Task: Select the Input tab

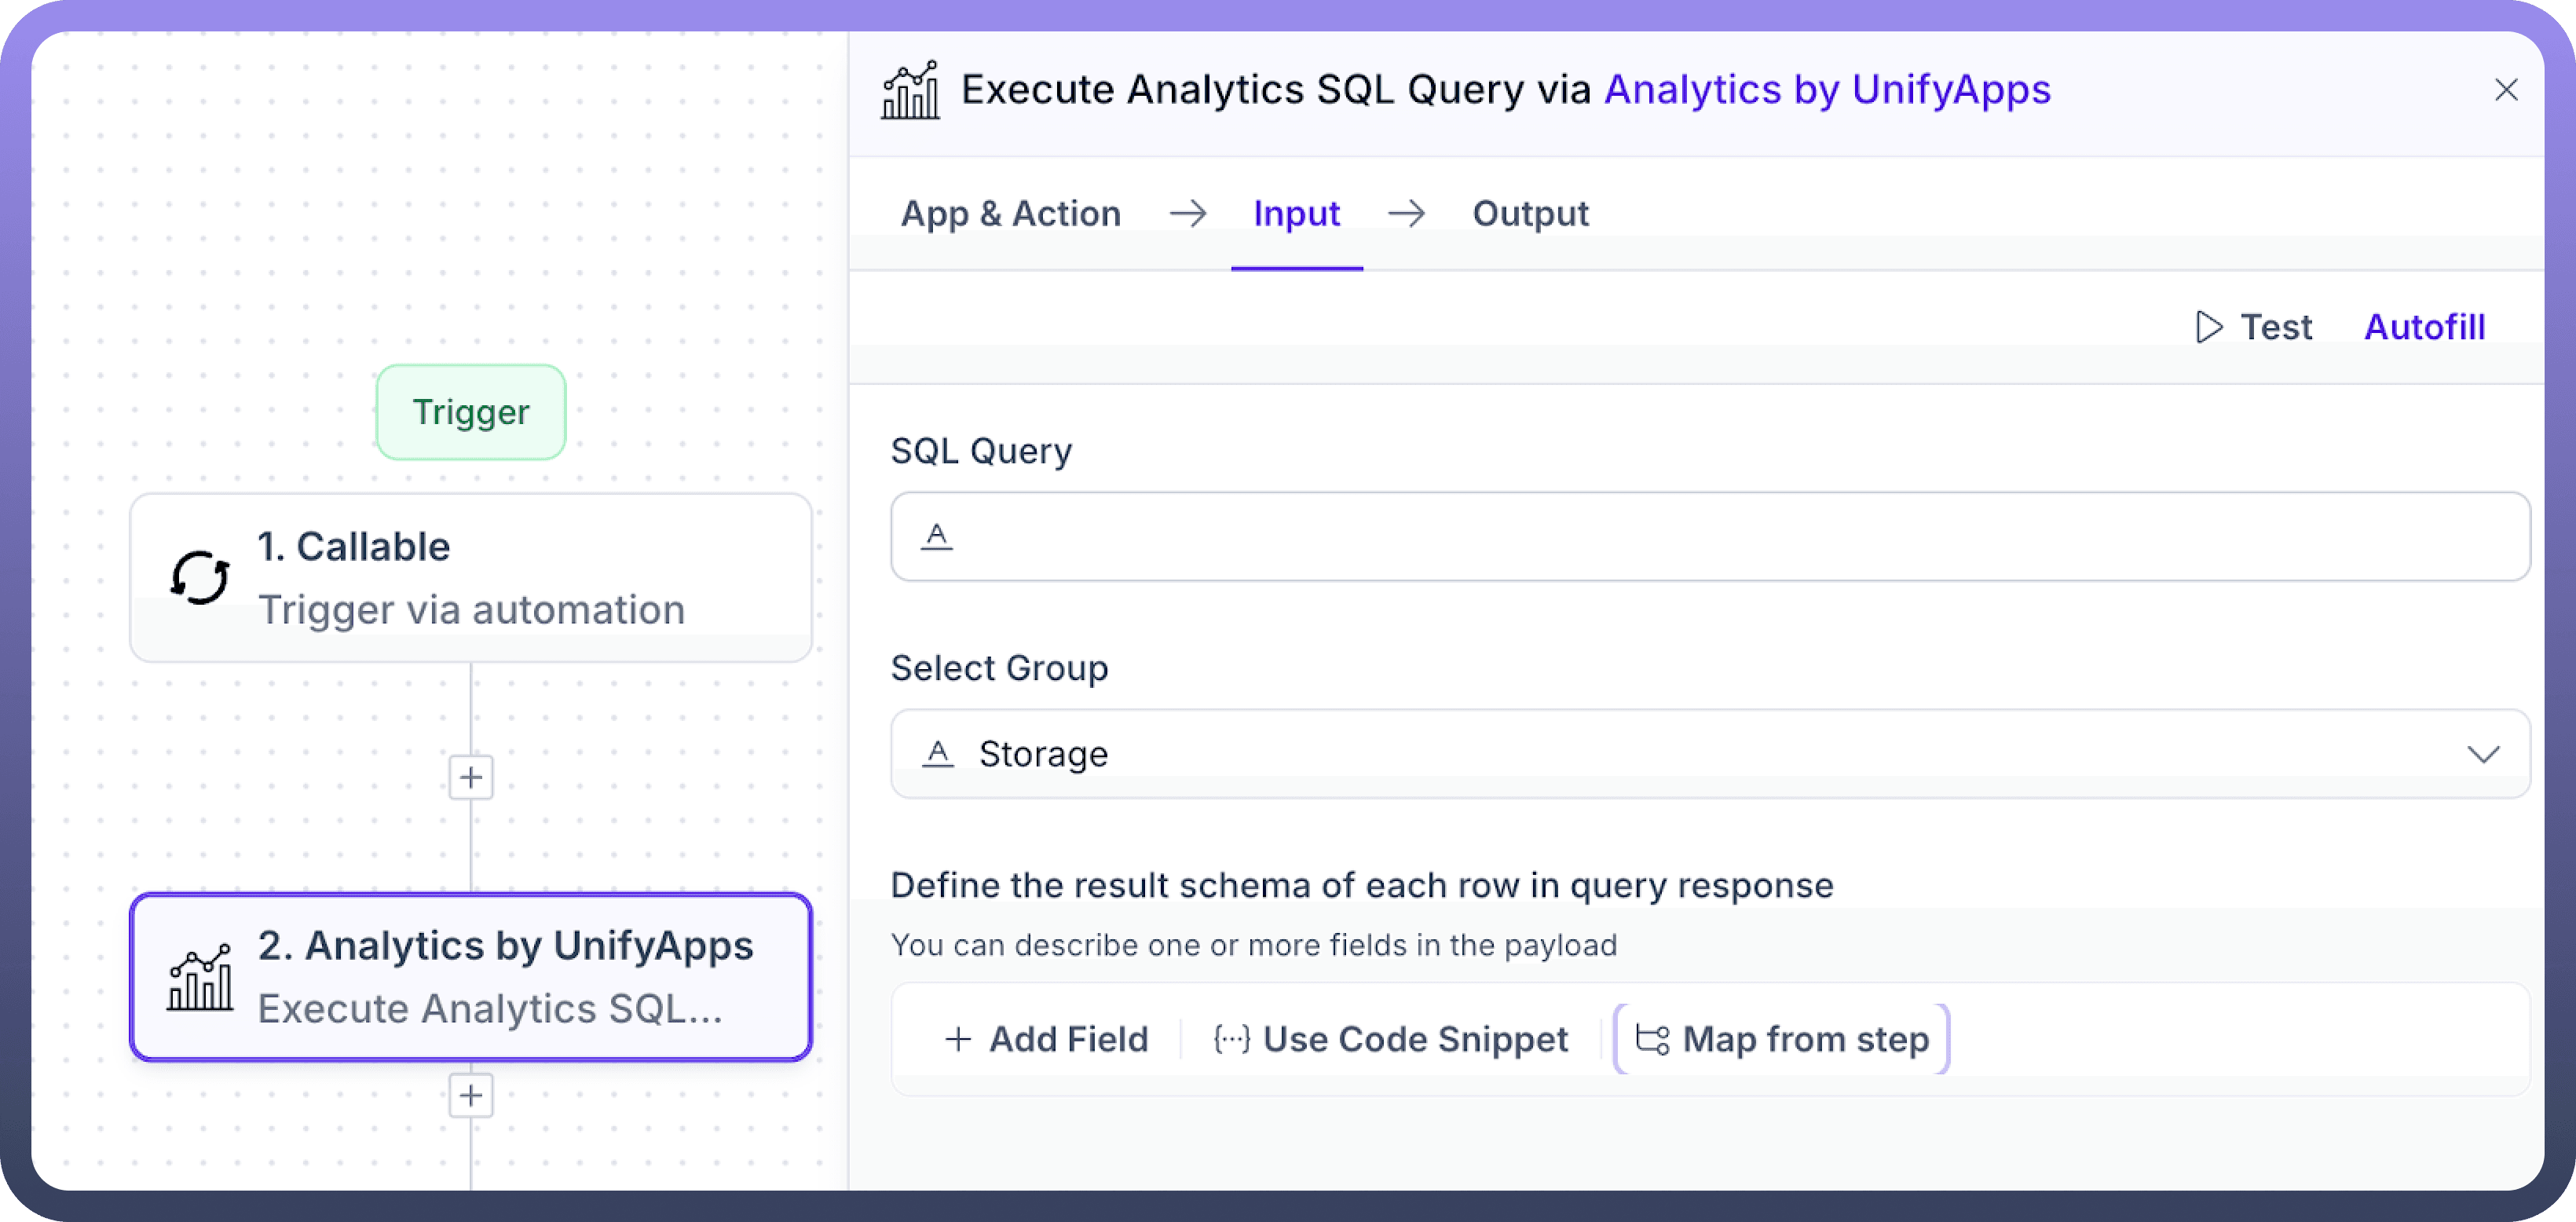Action: 1296,214
